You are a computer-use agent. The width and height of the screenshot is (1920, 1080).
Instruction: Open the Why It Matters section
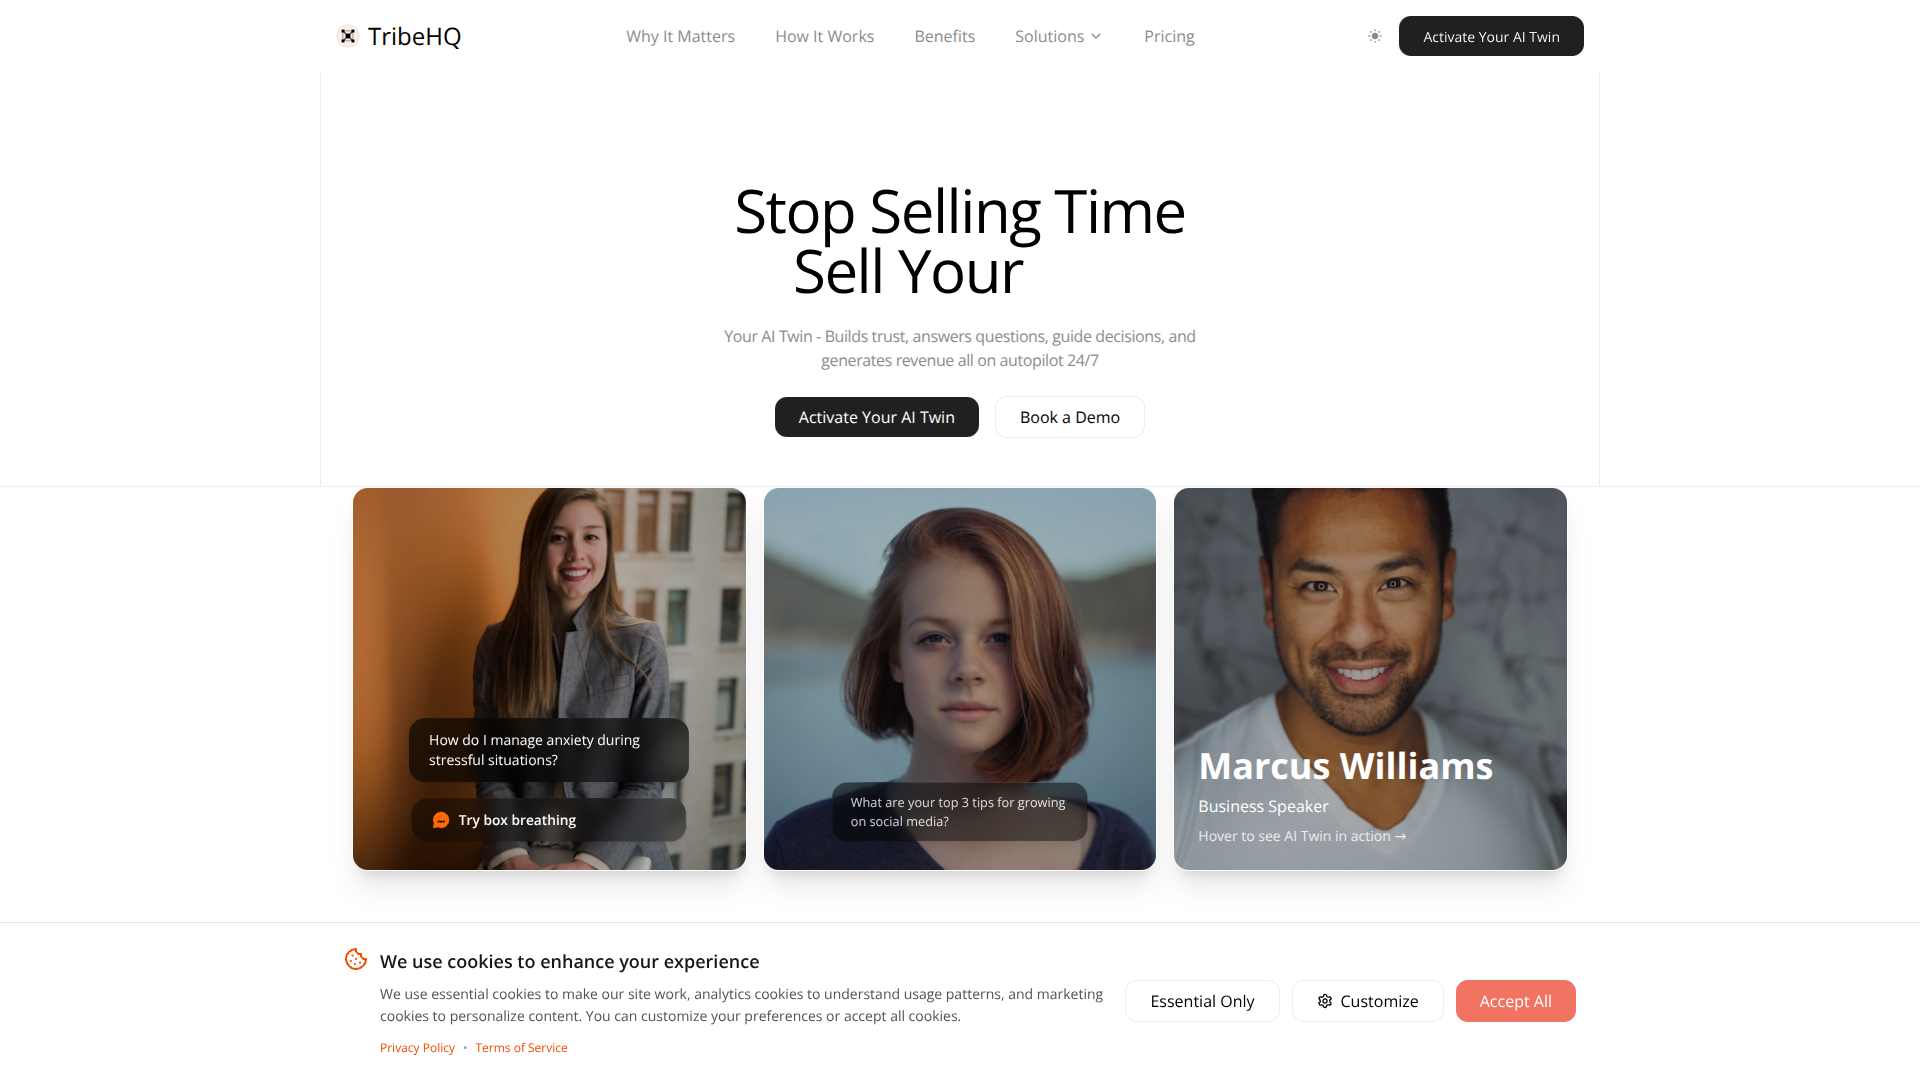(x=680, y=36)
